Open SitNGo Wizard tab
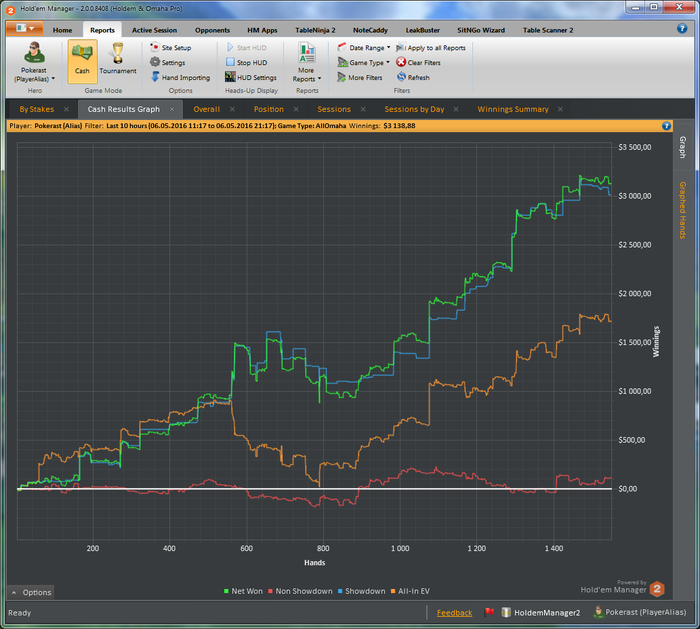 pyautogui.click(x=481, y=30)
